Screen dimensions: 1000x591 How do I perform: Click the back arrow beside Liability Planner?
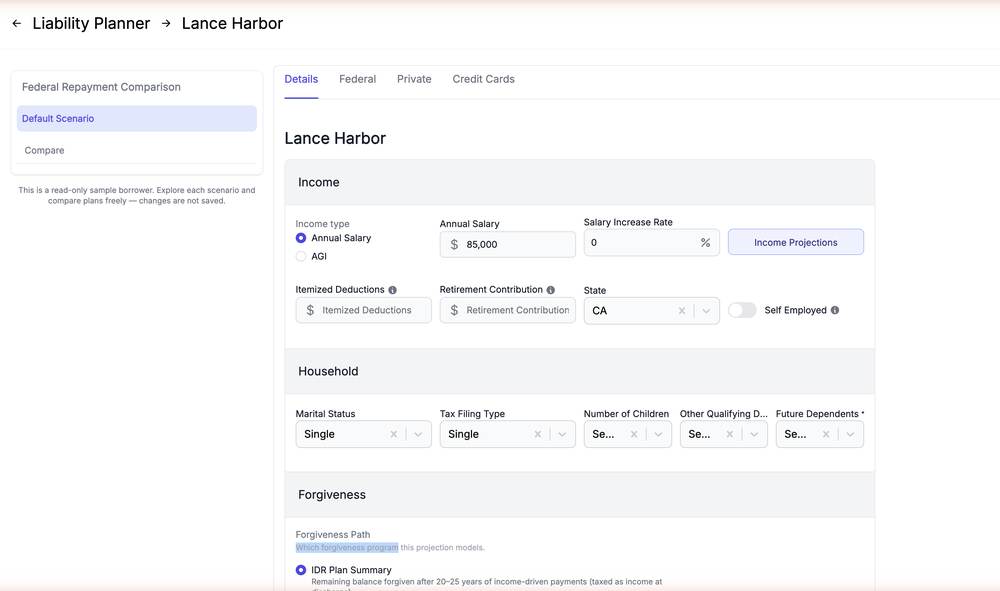17,24
